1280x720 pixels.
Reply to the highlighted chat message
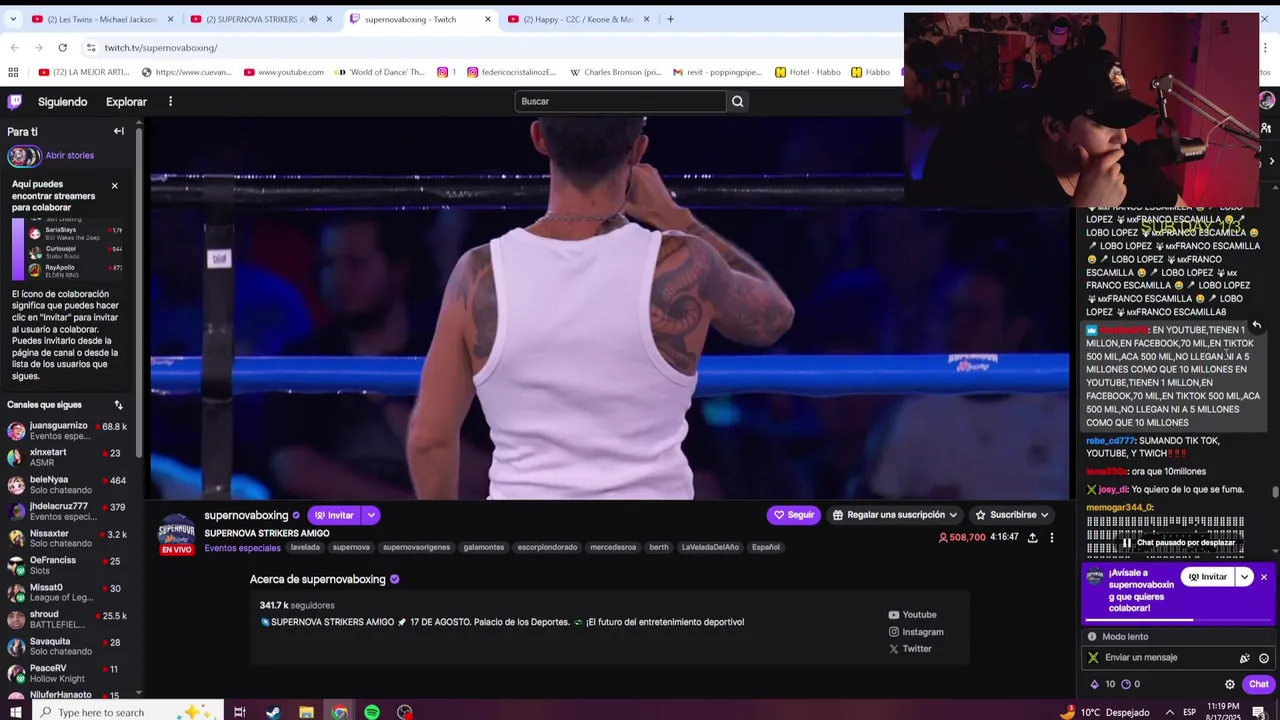1256,326
